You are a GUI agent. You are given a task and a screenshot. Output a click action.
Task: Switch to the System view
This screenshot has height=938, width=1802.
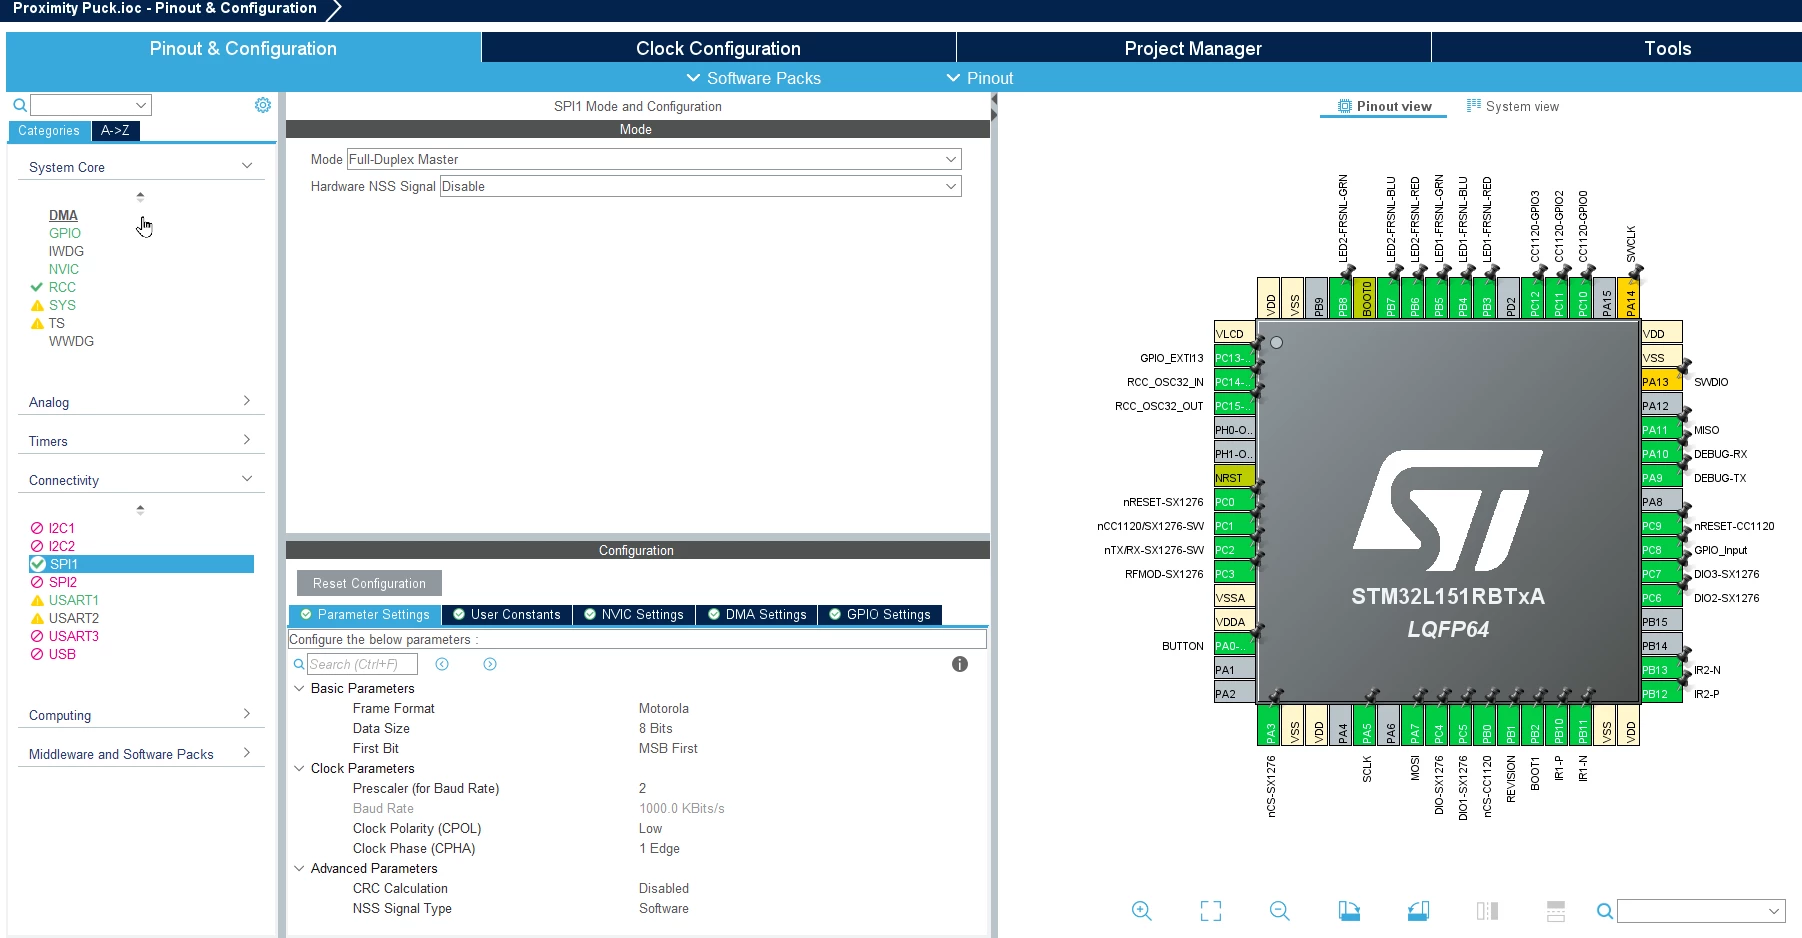pos(1512,106)
